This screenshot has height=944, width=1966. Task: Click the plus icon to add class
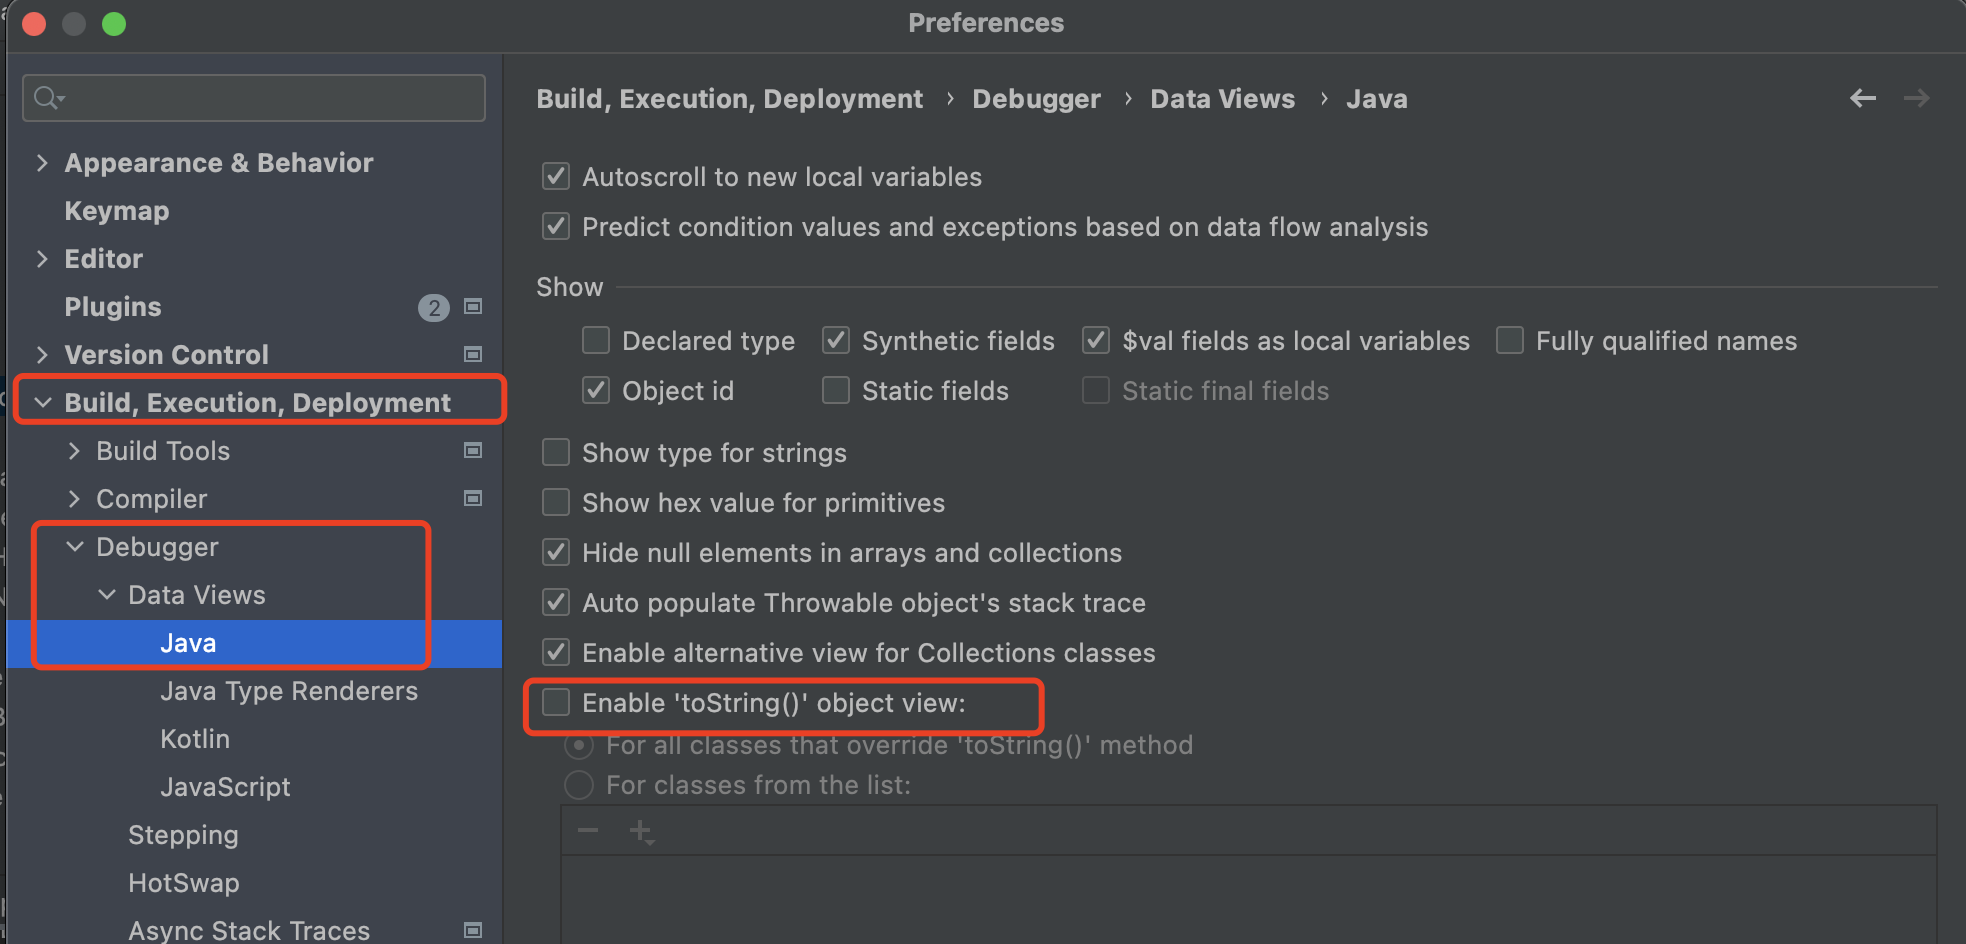641,831
